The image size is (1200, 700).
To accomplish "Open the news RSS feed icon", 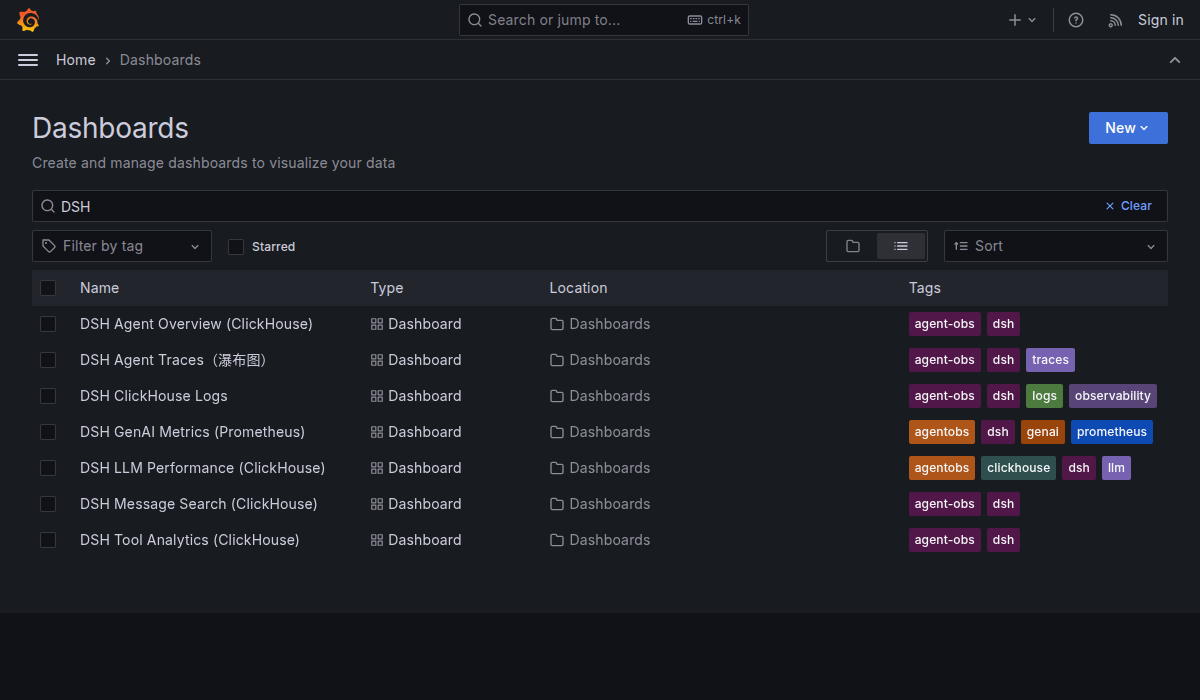I will pos(1115,20).
